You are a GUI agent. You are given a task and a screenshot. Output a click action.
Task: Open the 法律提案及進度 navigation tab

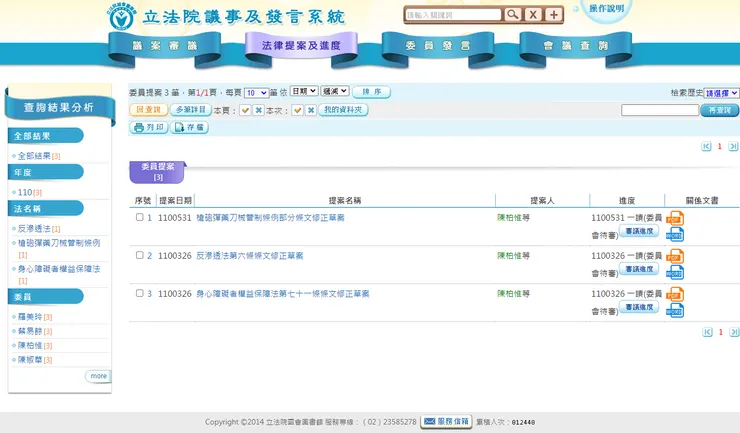tap(301, 46)
